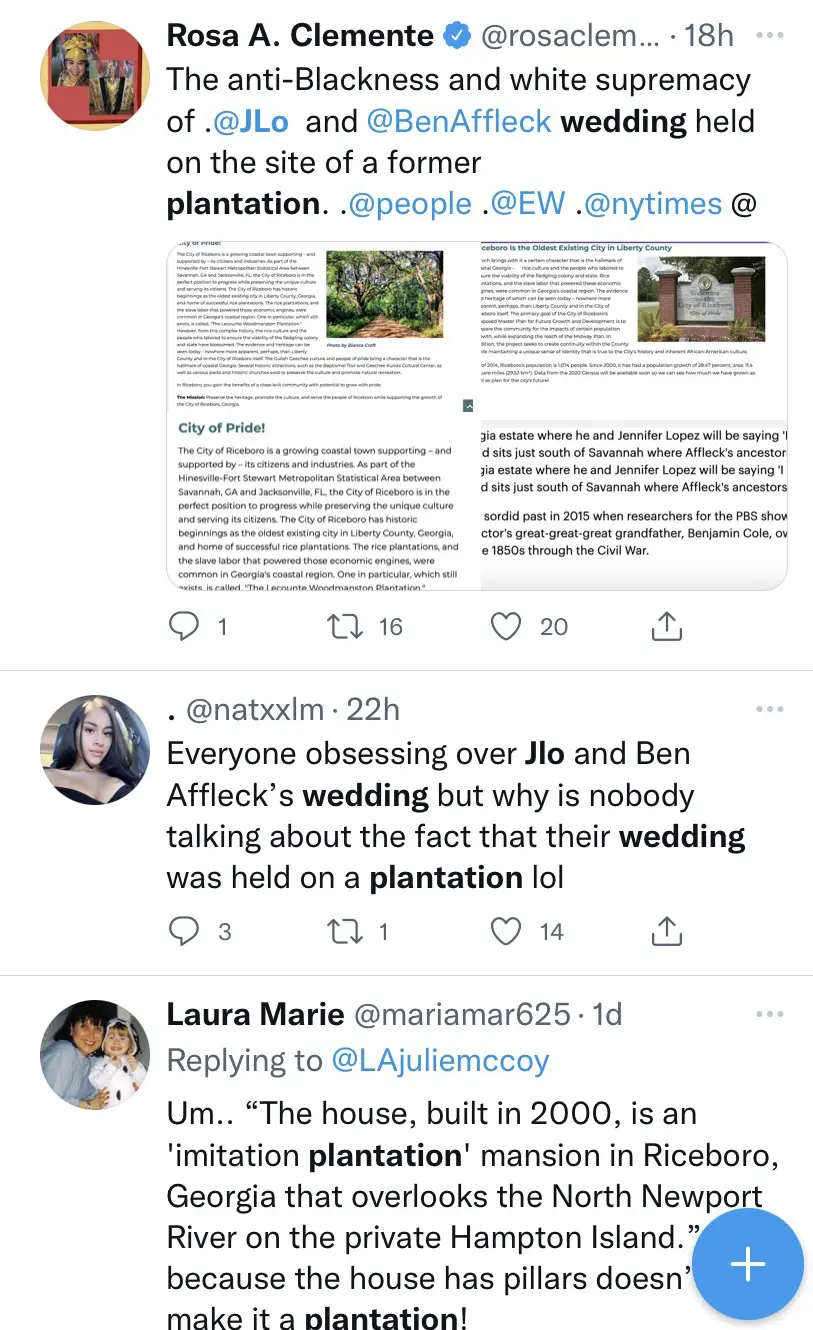Open the @LAjuliemccoy reply link
The image size is (813, 1330).
pos(440,1060)
